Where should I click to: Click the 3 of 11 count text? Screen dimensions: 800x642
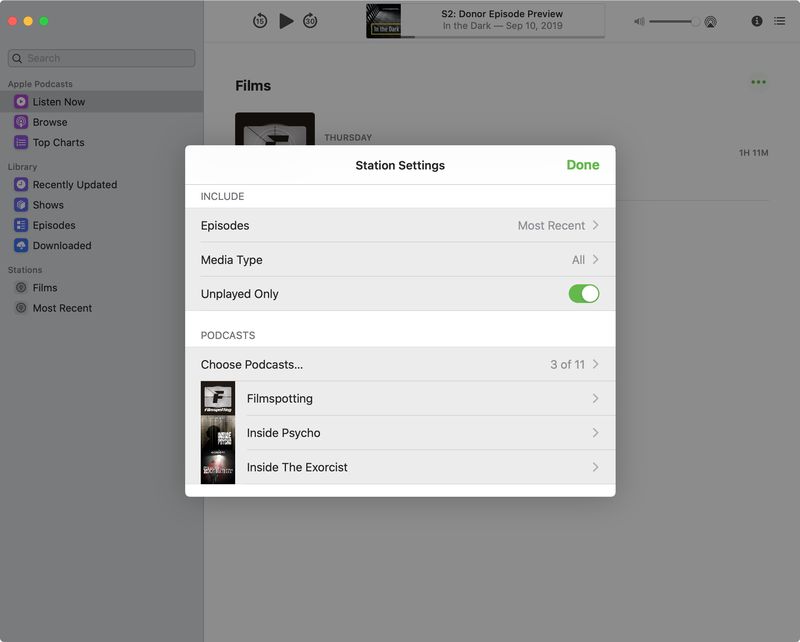coord(567,364)
